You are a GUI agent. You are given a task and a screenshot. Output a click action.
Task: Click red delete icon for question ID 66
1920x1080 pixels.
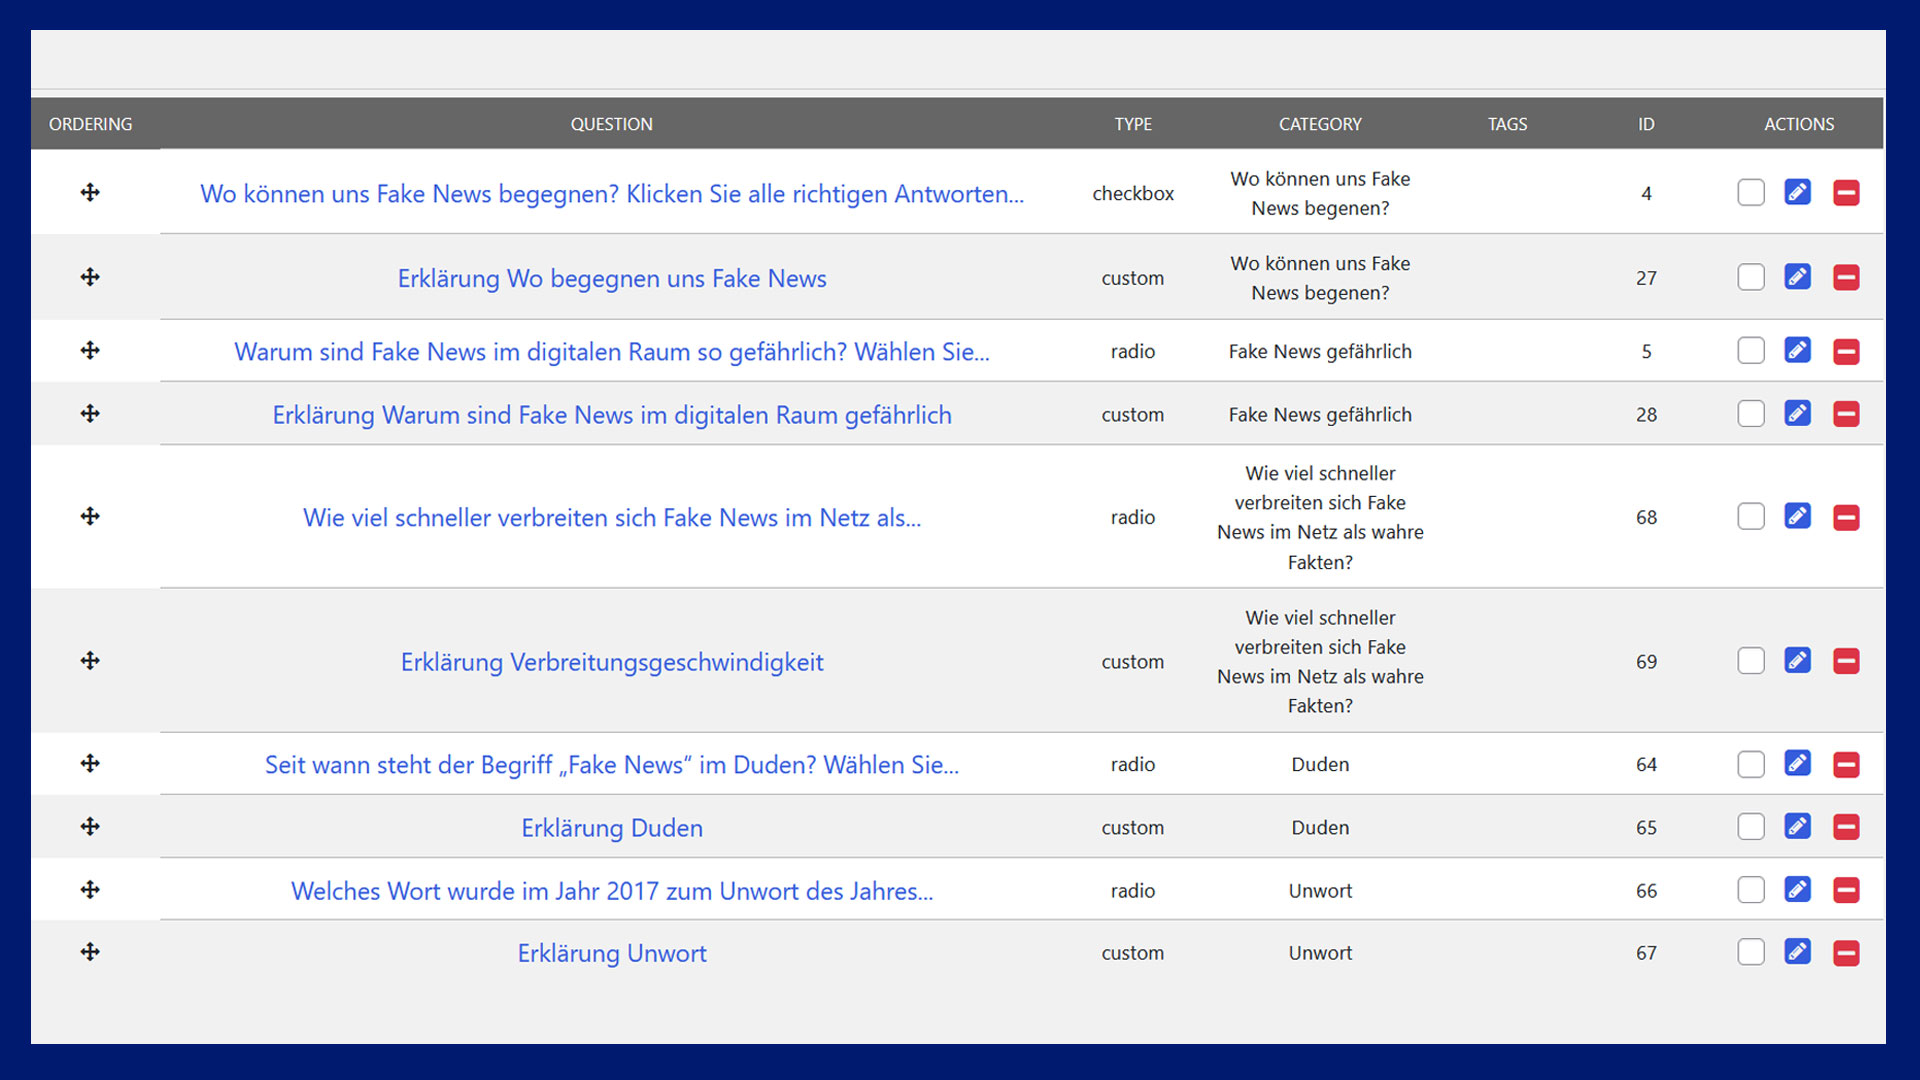click(1846, 890)
